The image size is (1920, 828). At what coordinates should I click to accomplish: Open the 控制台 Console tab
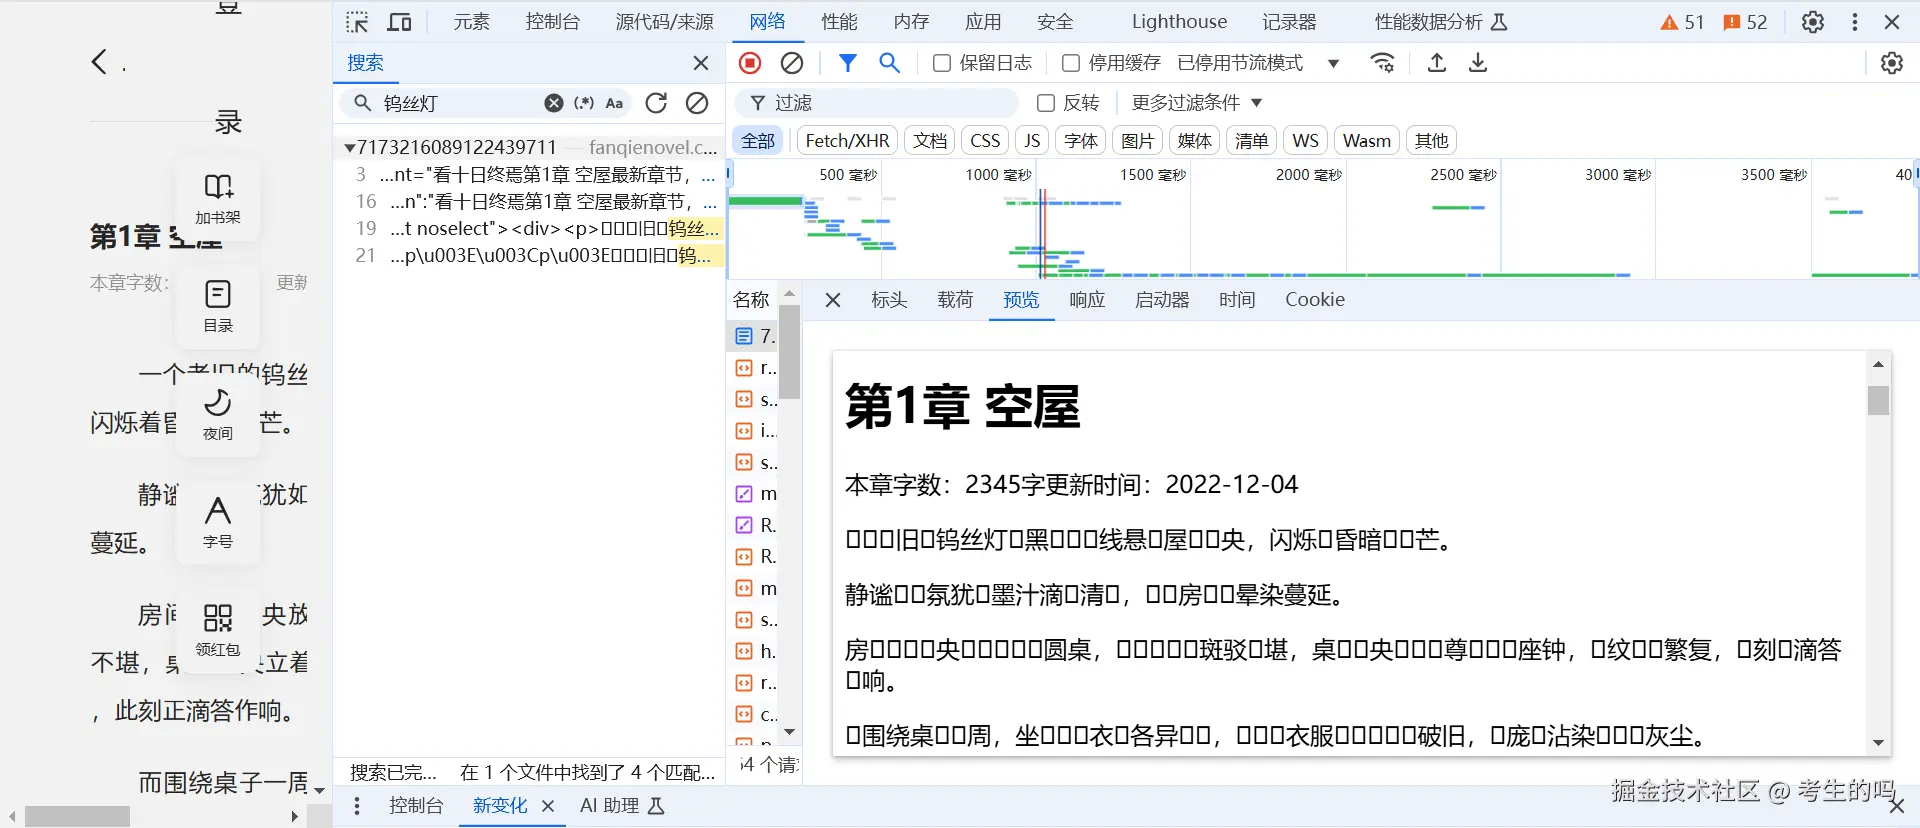[x=553, y=22]
